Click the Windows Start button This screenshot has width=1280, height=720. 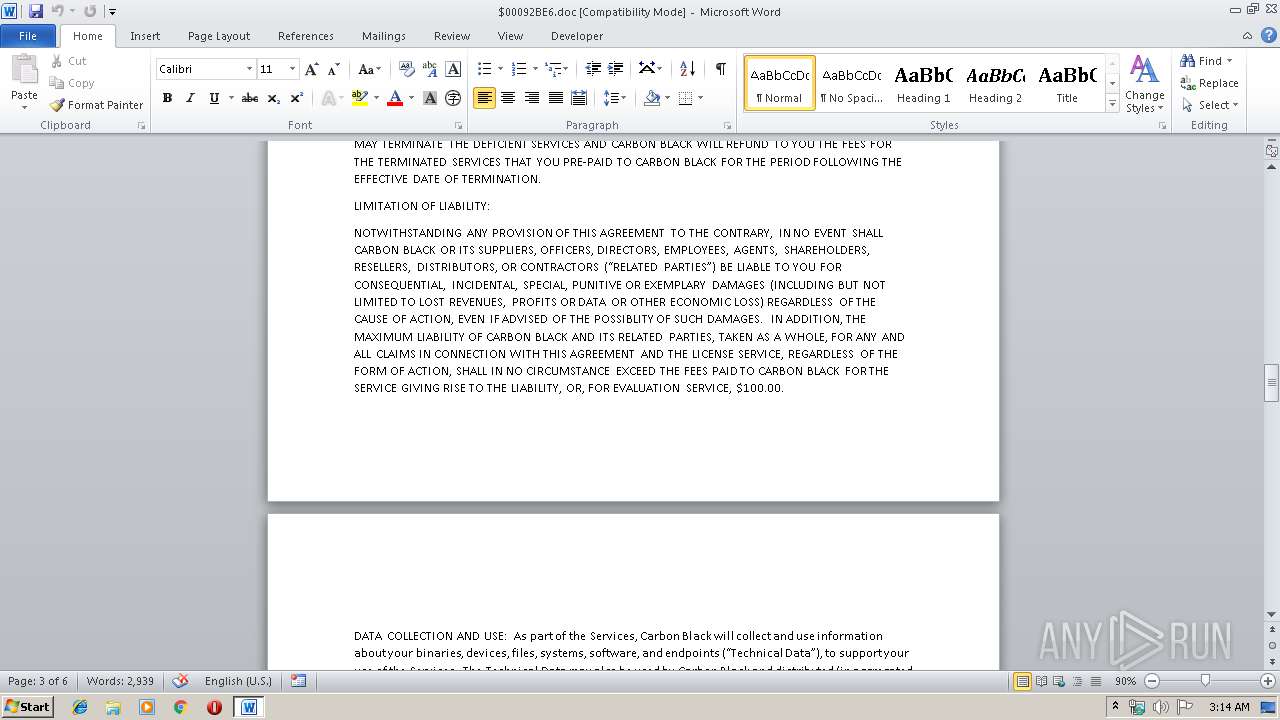pos(28,706)
